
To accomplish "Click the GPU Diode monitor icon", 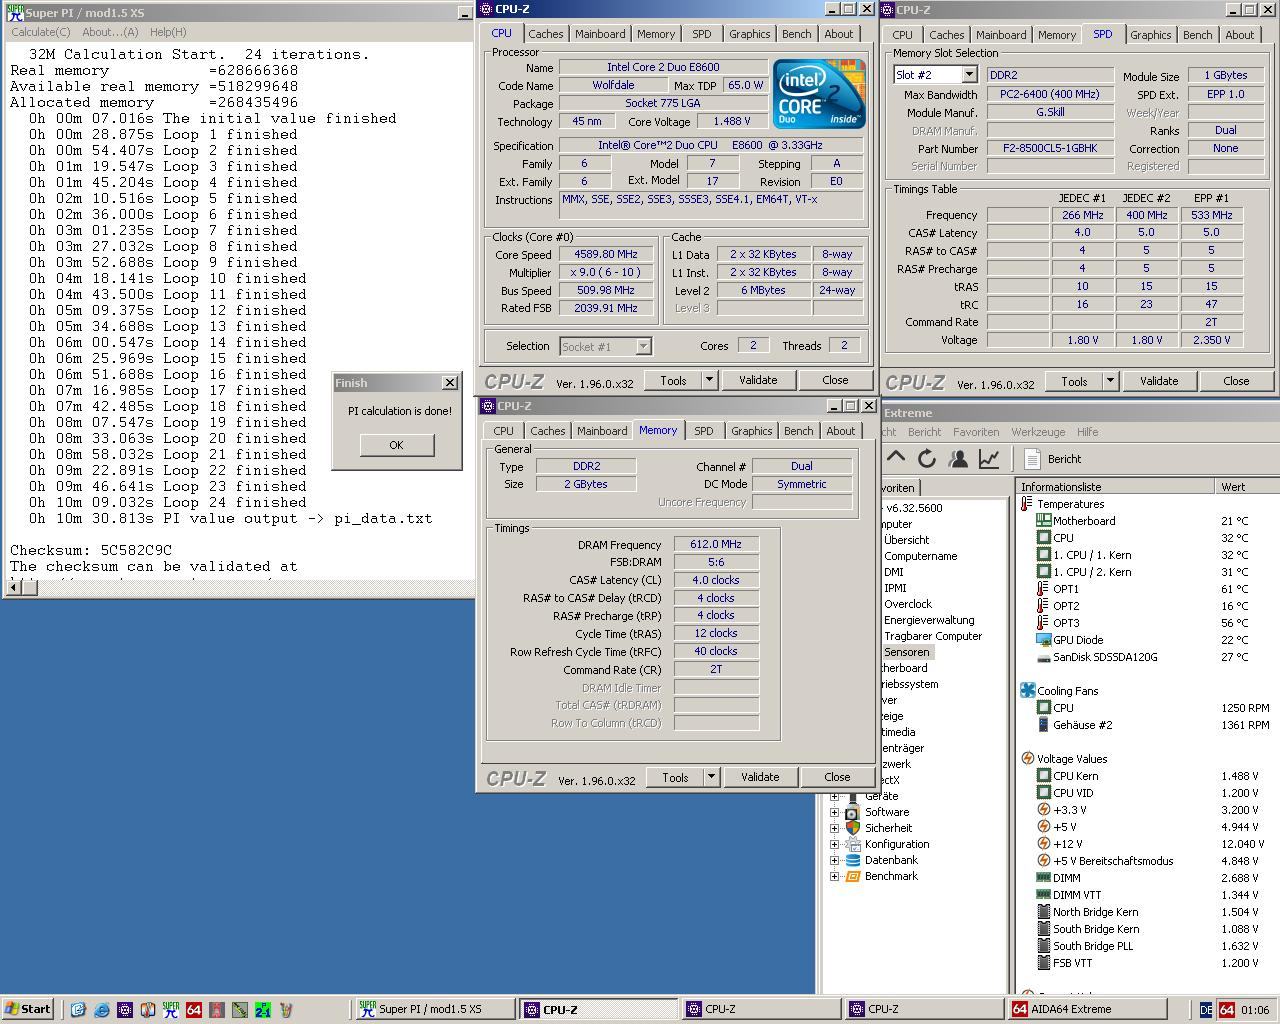I will pos(1044,640).
